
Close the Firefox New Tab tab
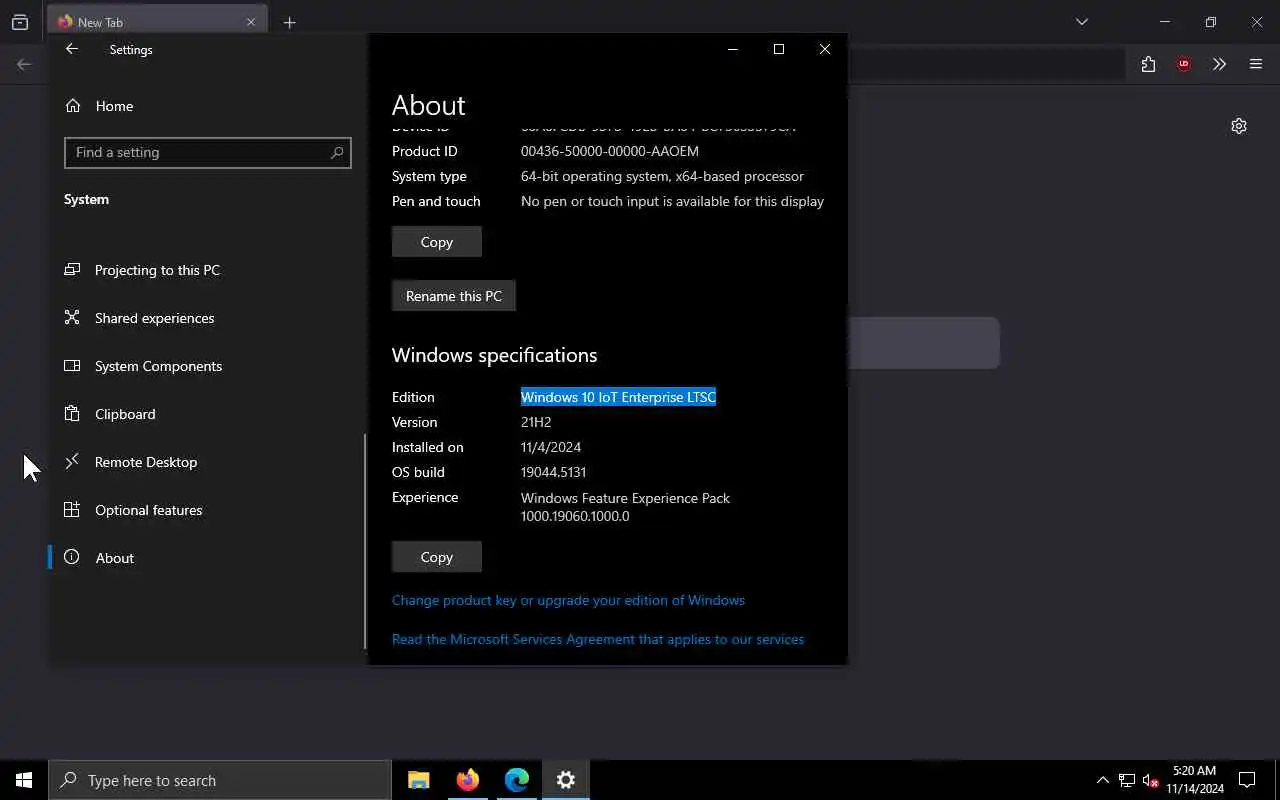(x=251, y=22)
